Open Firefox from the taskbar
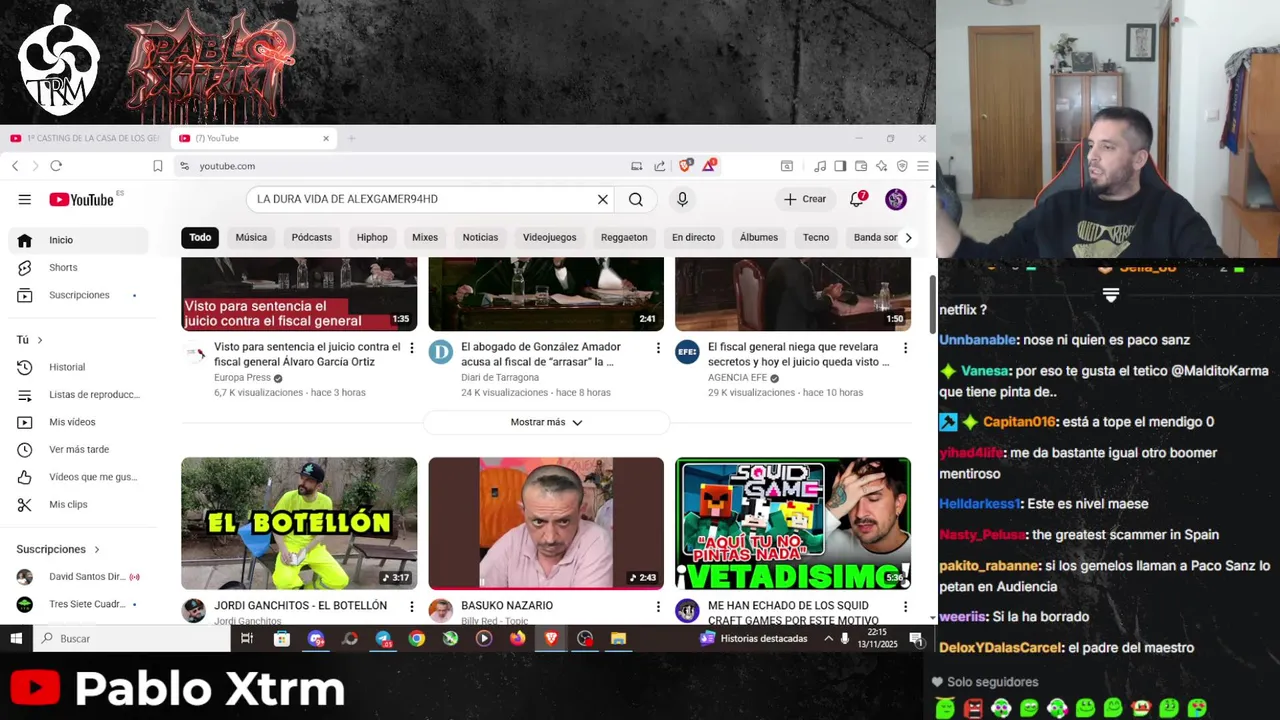 517,638
